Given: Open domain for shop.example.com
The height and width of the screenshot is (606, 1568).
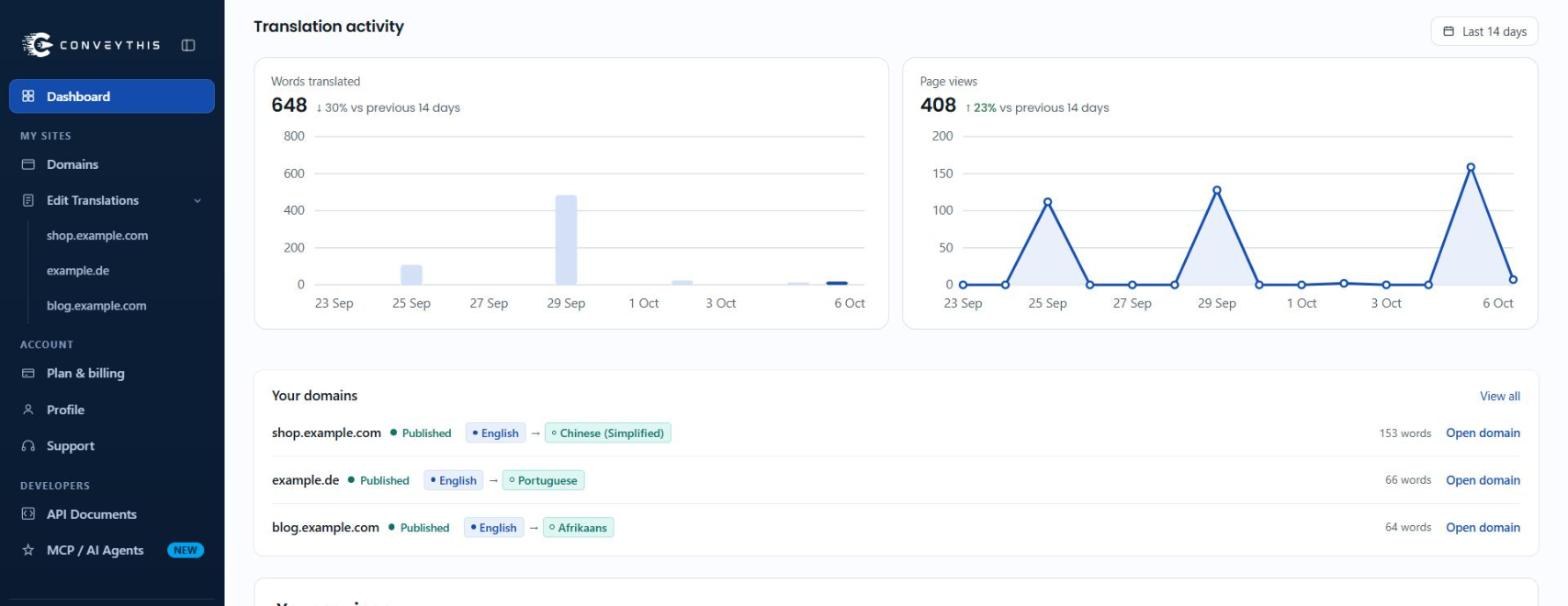Looking at the screenshot, I should [1483, 433].
